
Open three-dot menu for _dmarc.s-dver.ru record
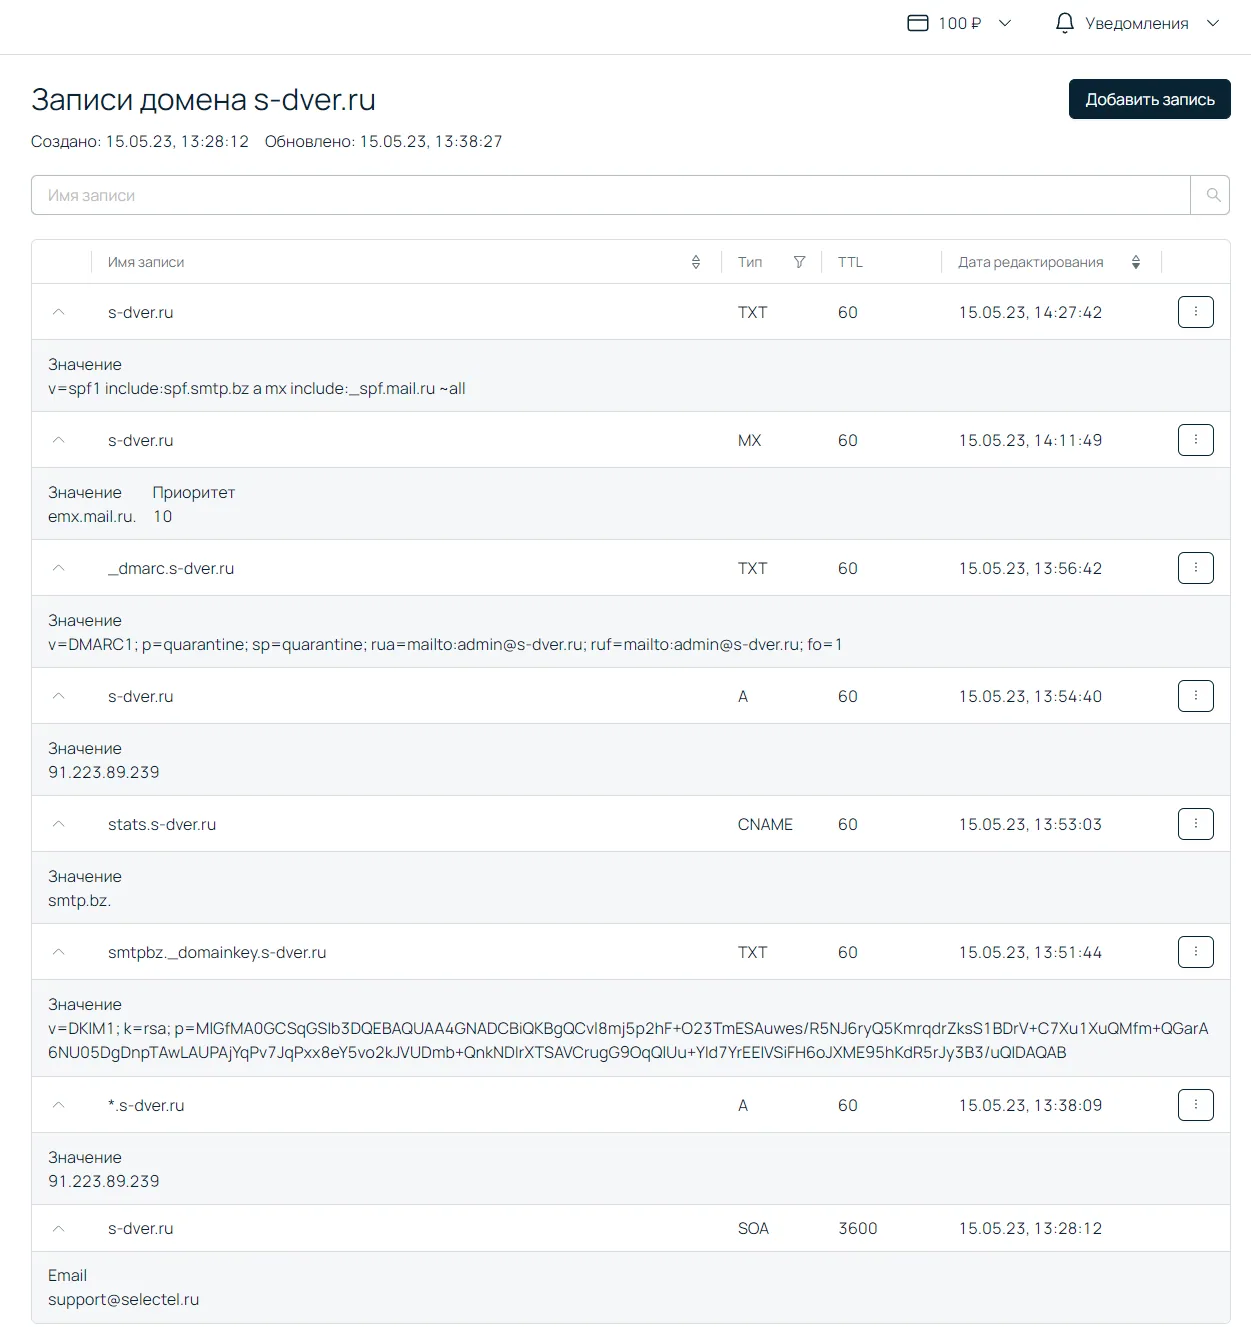(1196, 568)
